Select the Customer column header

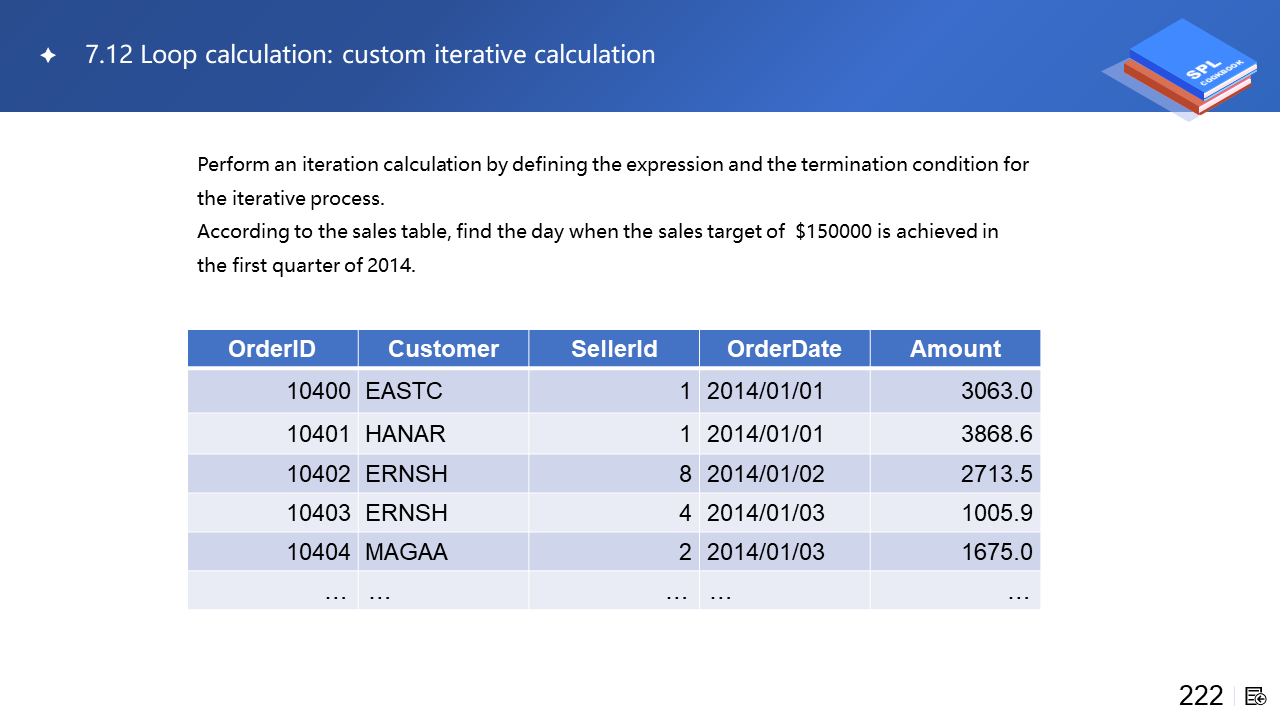click(x=443, y=348)
